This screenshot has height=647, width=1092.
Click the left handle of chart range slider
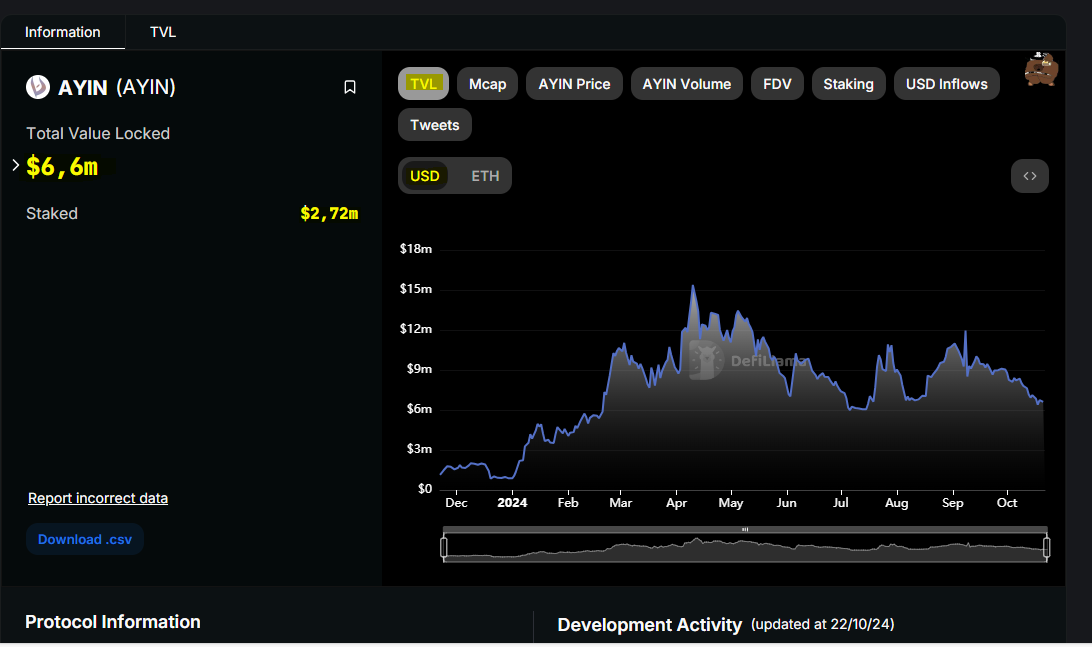tap(444, 547)
